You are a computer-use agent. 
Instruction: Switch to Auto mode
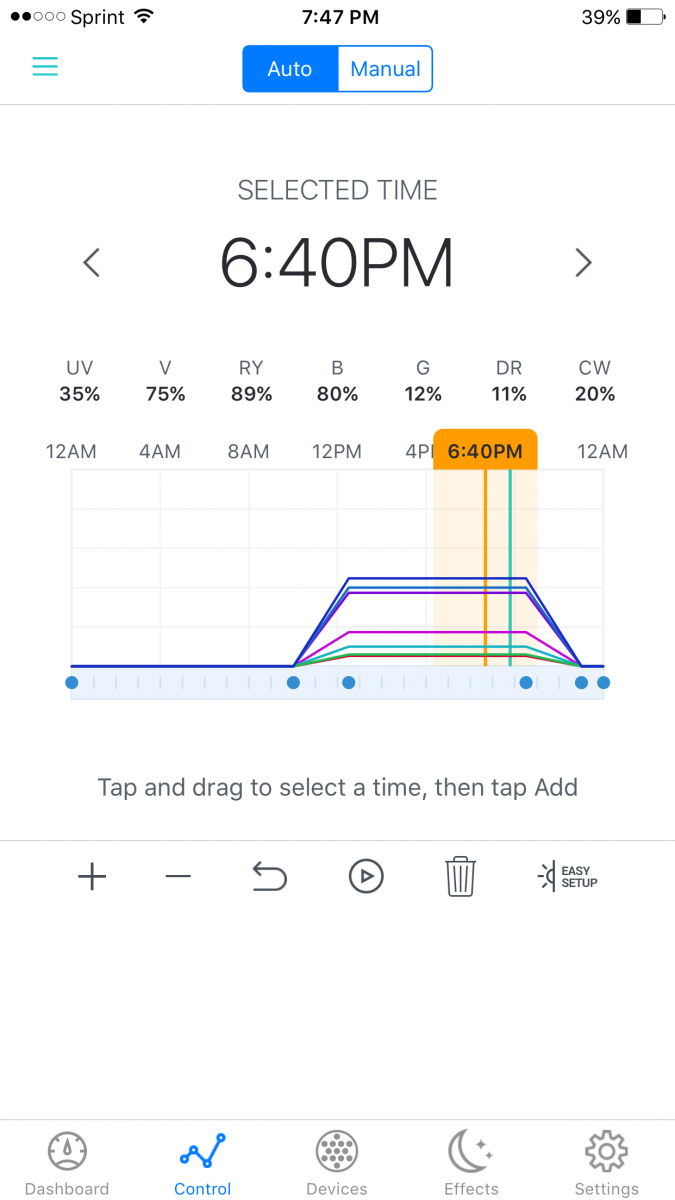[x=290, y=69]
